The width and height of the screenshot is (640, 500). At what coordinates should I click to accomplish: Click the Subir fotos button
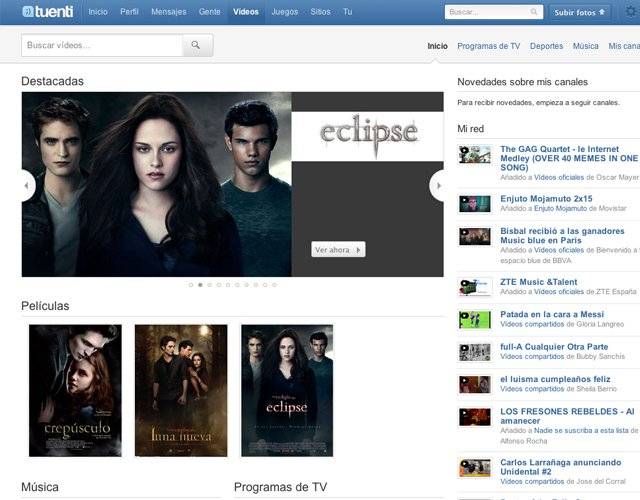579,12
